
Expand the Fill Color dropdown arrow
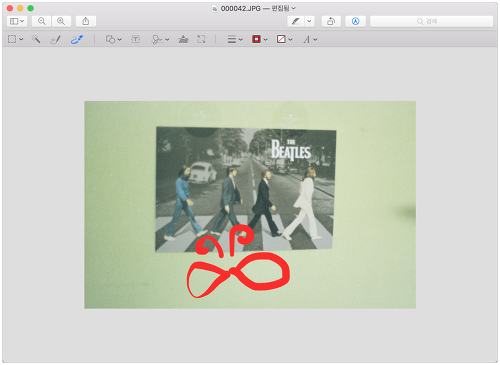coord(290,40)
